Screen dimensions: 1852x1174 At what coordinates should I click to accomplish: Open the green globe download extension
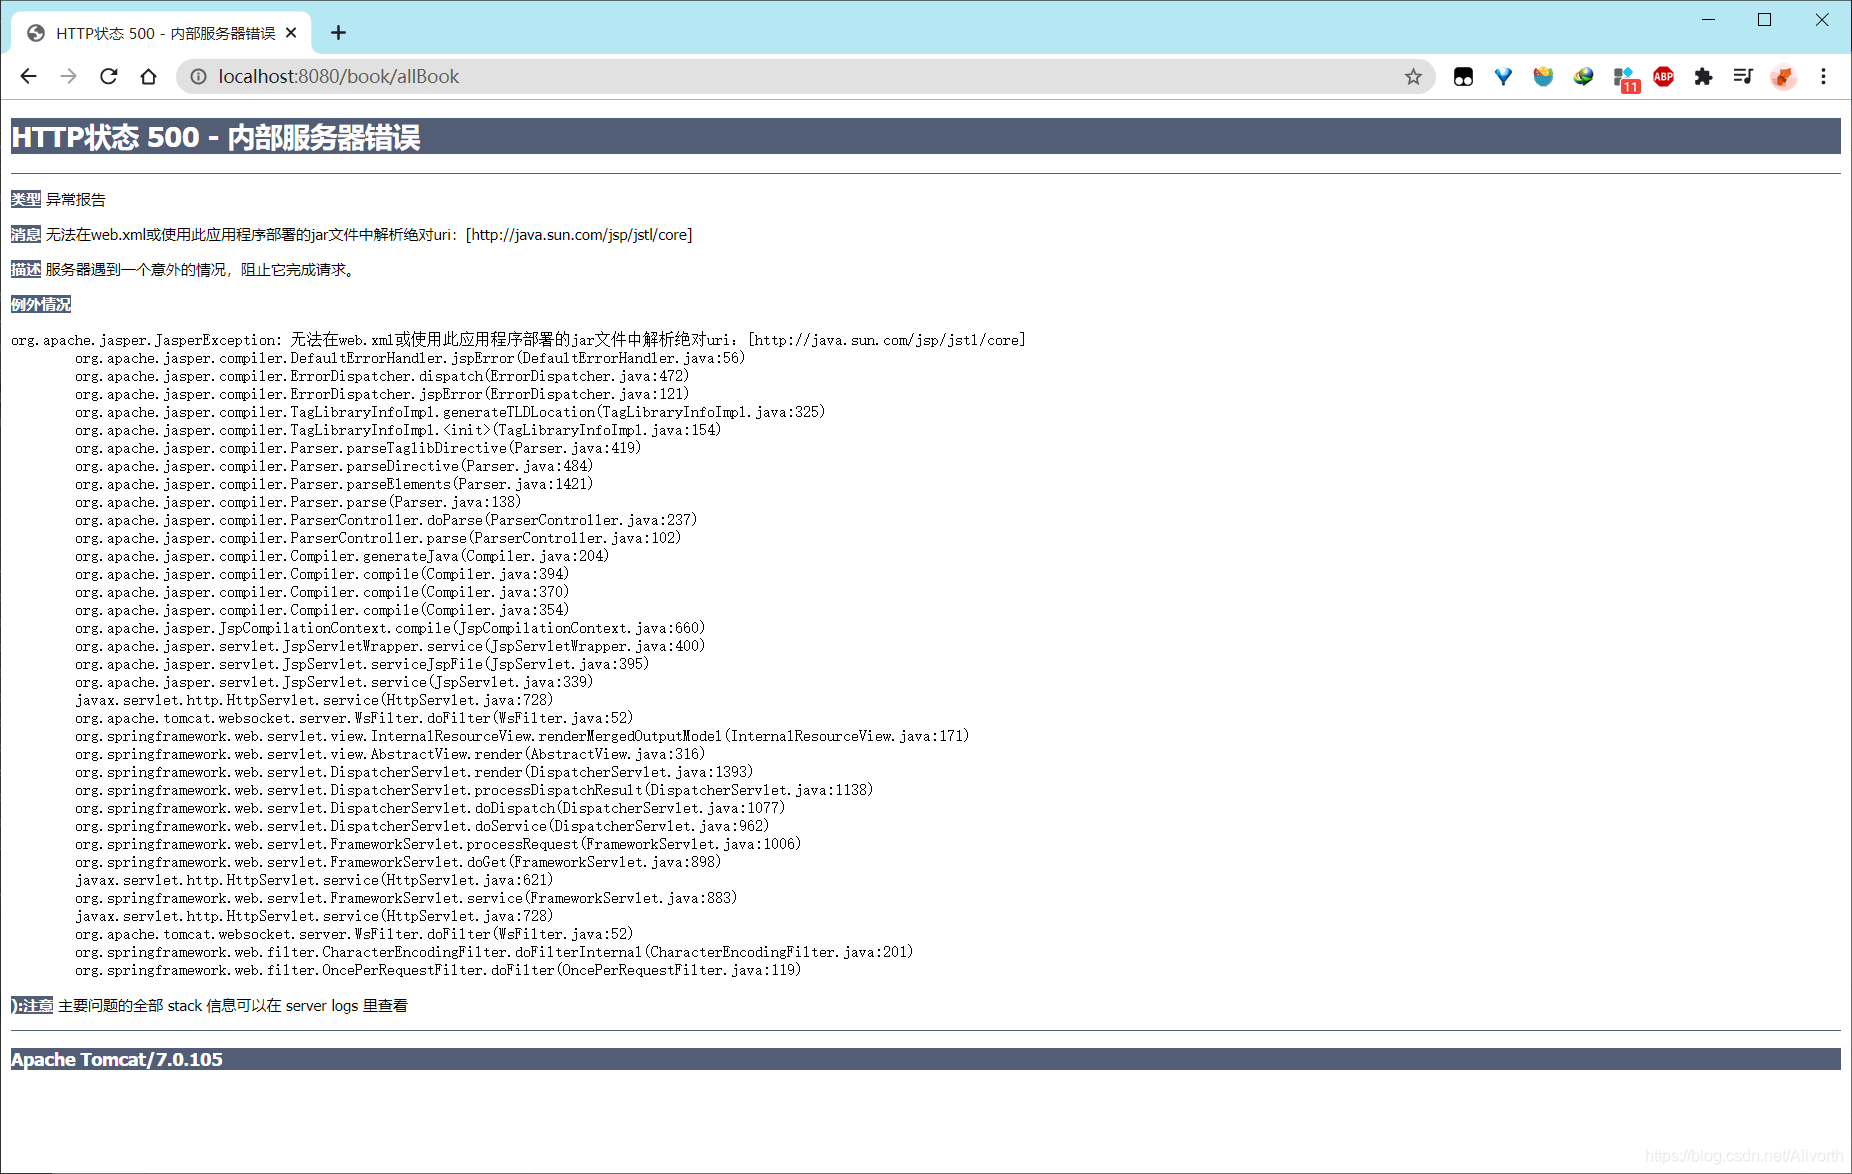1583,76
